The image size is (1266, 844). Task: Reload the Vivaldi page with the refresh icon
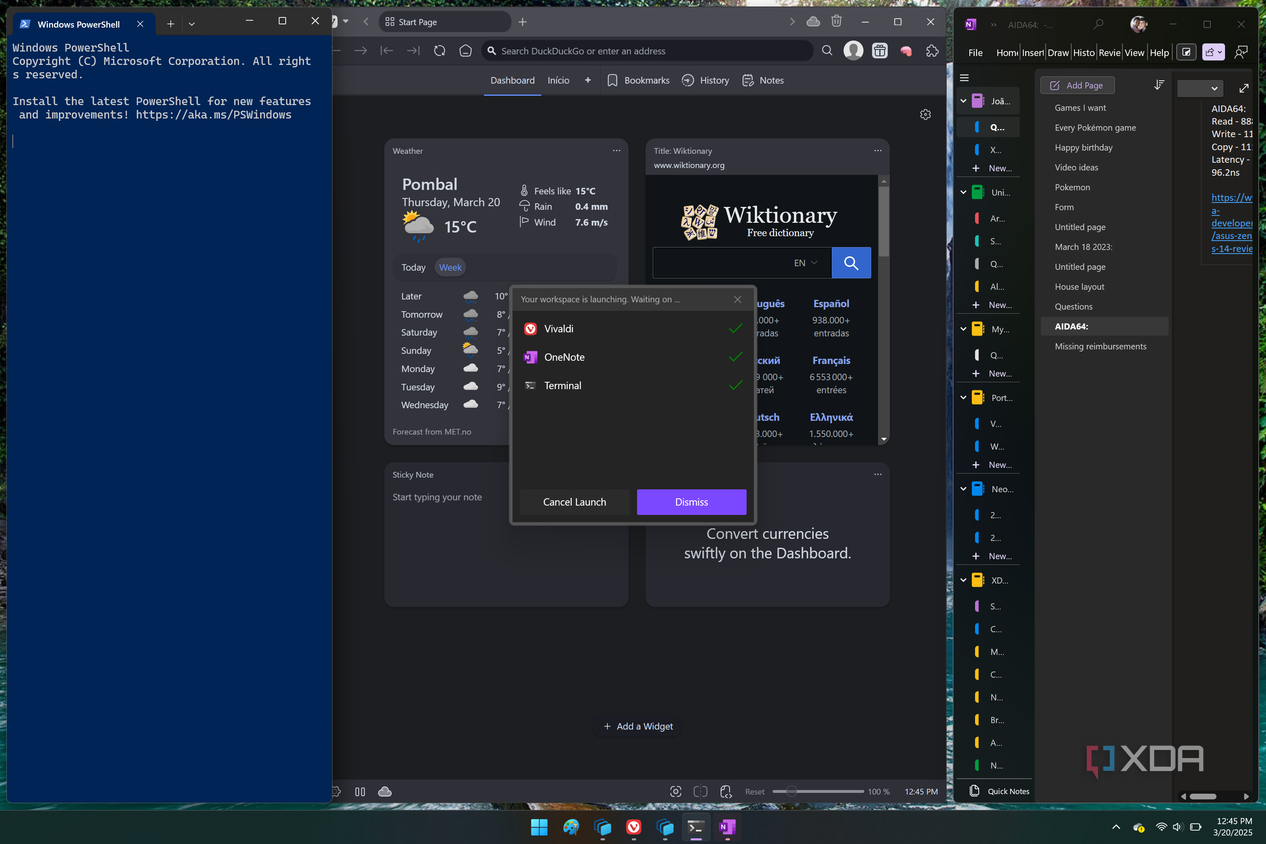[440, 51]
